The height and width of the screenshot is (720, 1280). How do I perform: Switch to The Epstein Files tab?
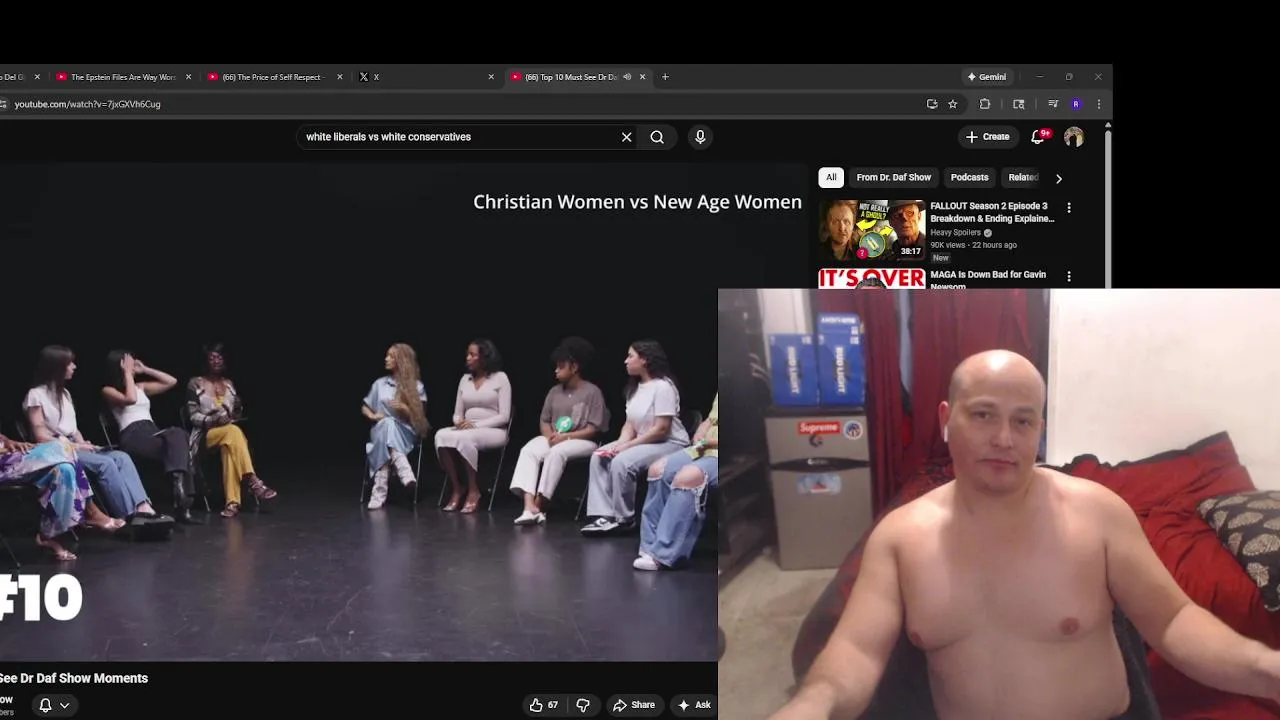(122, 77)
